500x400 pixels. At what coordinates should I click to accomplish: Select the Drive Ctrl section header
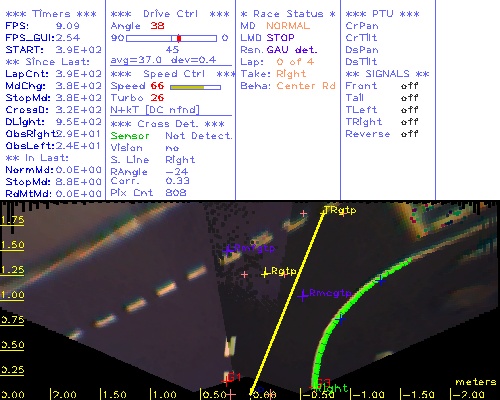coord(170,14)
